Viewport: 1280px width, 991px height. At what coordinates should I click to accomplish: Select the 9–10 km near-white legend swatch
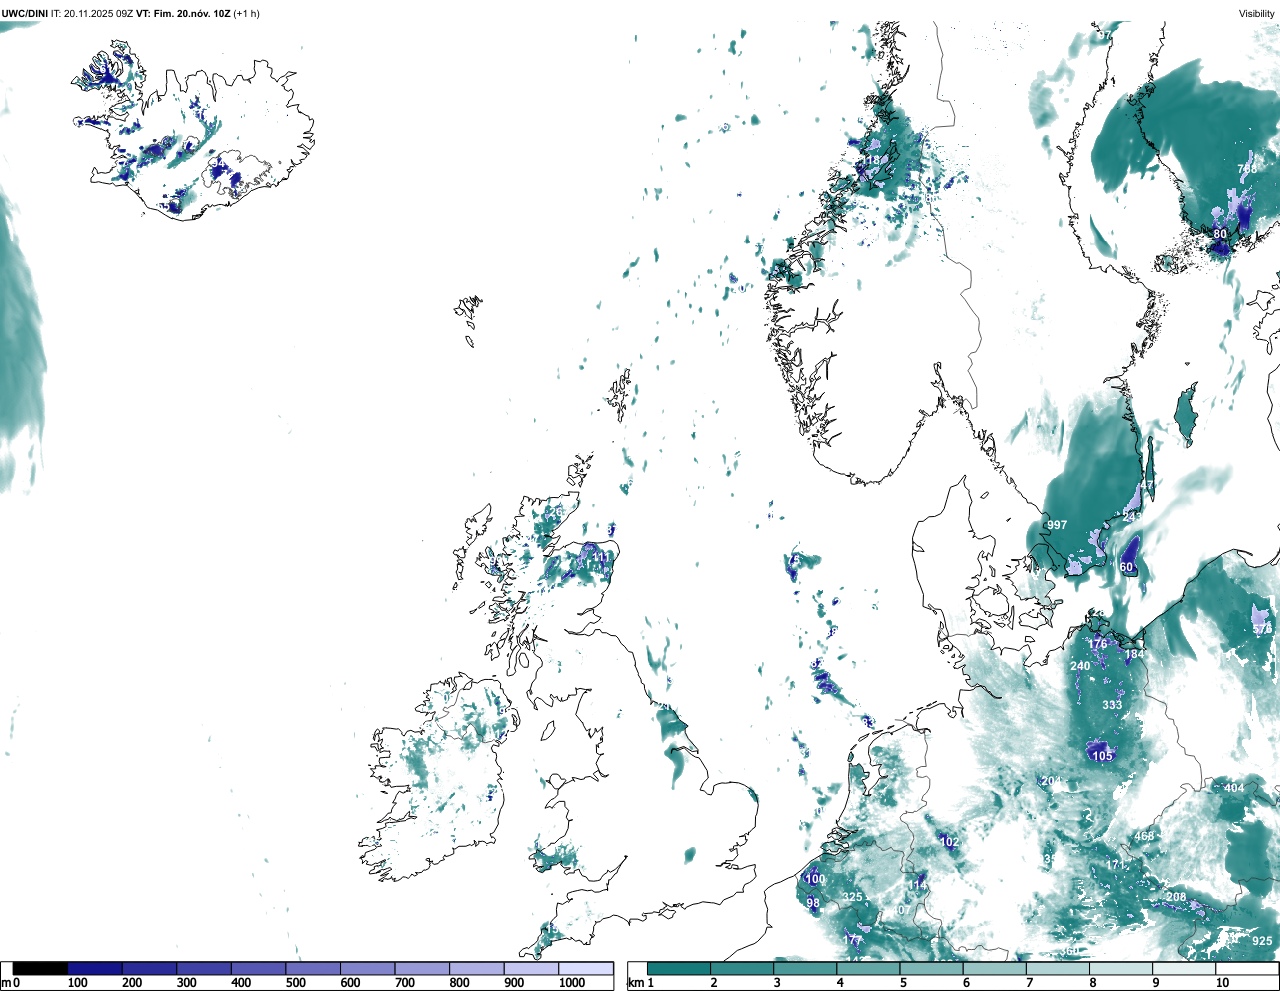click(x=1183, y=969)
